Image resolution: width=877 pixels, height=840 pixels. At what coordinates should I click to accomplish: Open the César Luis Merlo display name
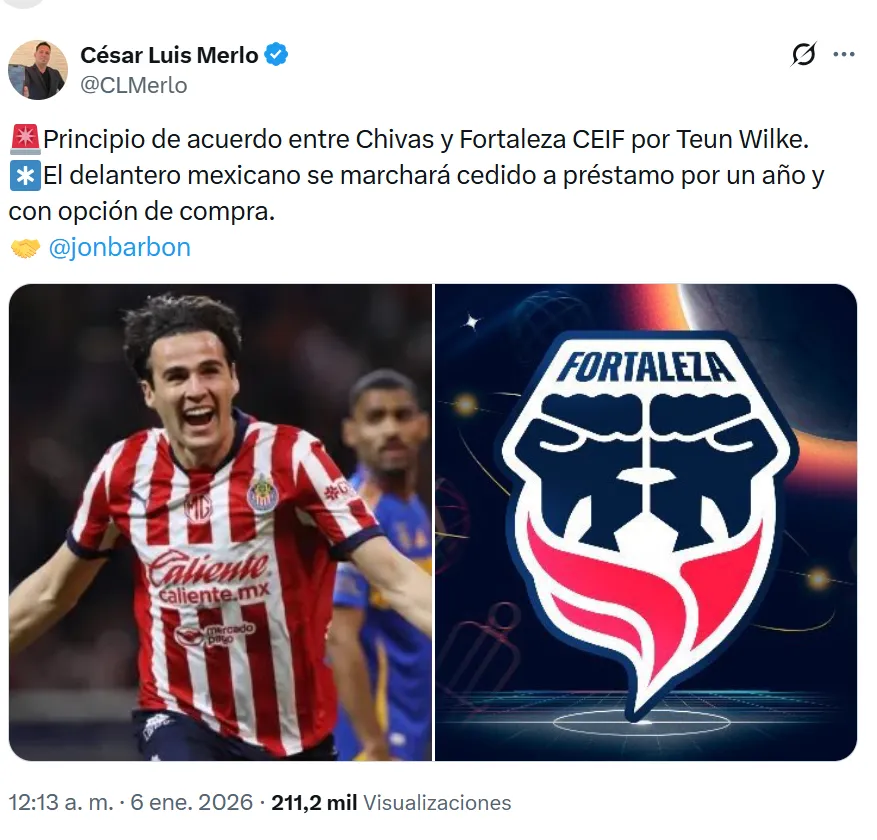pyautogui.click(x=169, y=55)
